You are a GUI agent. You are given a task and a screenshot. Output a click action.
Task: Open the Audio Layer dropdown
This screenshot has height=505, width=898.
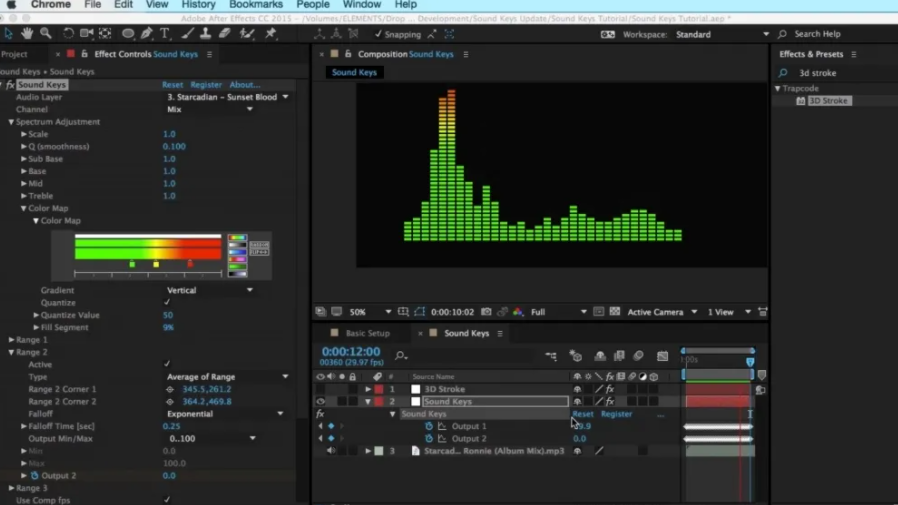[227, 97]
